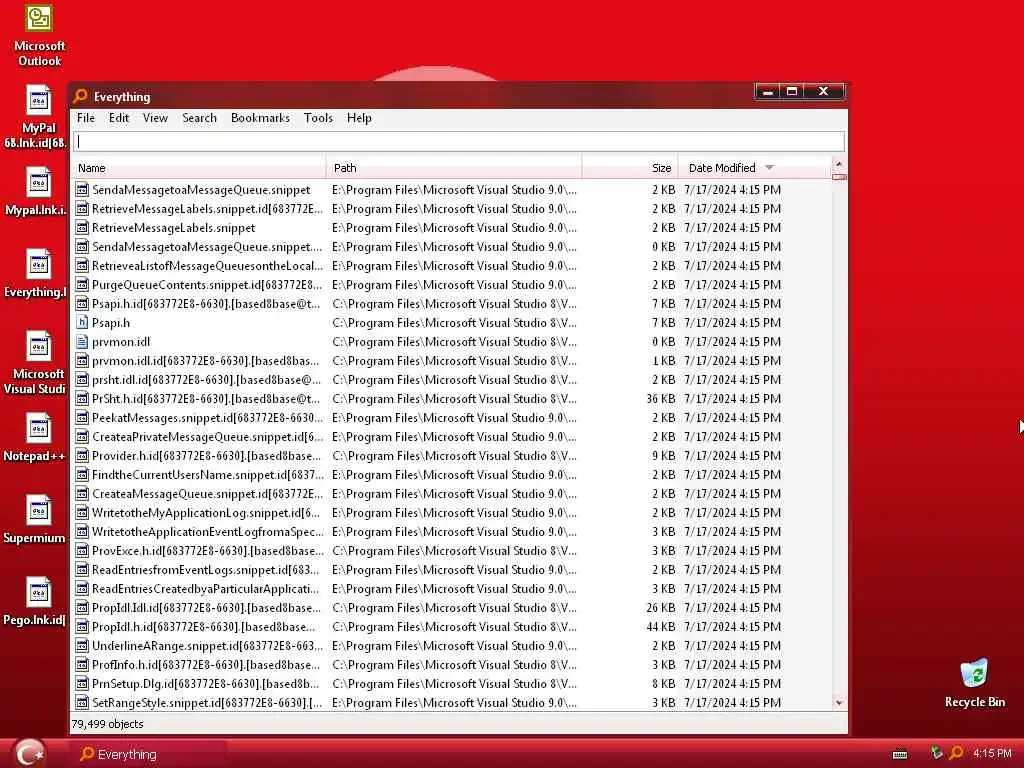
Task: Select the Mypal.lnk.i desktop icon
Action: 37,192
